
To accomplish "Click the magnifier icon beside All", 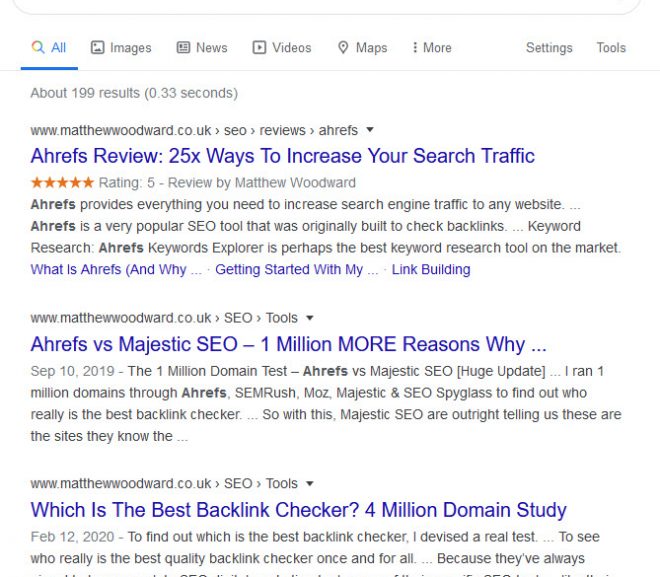I will (38, 47).
